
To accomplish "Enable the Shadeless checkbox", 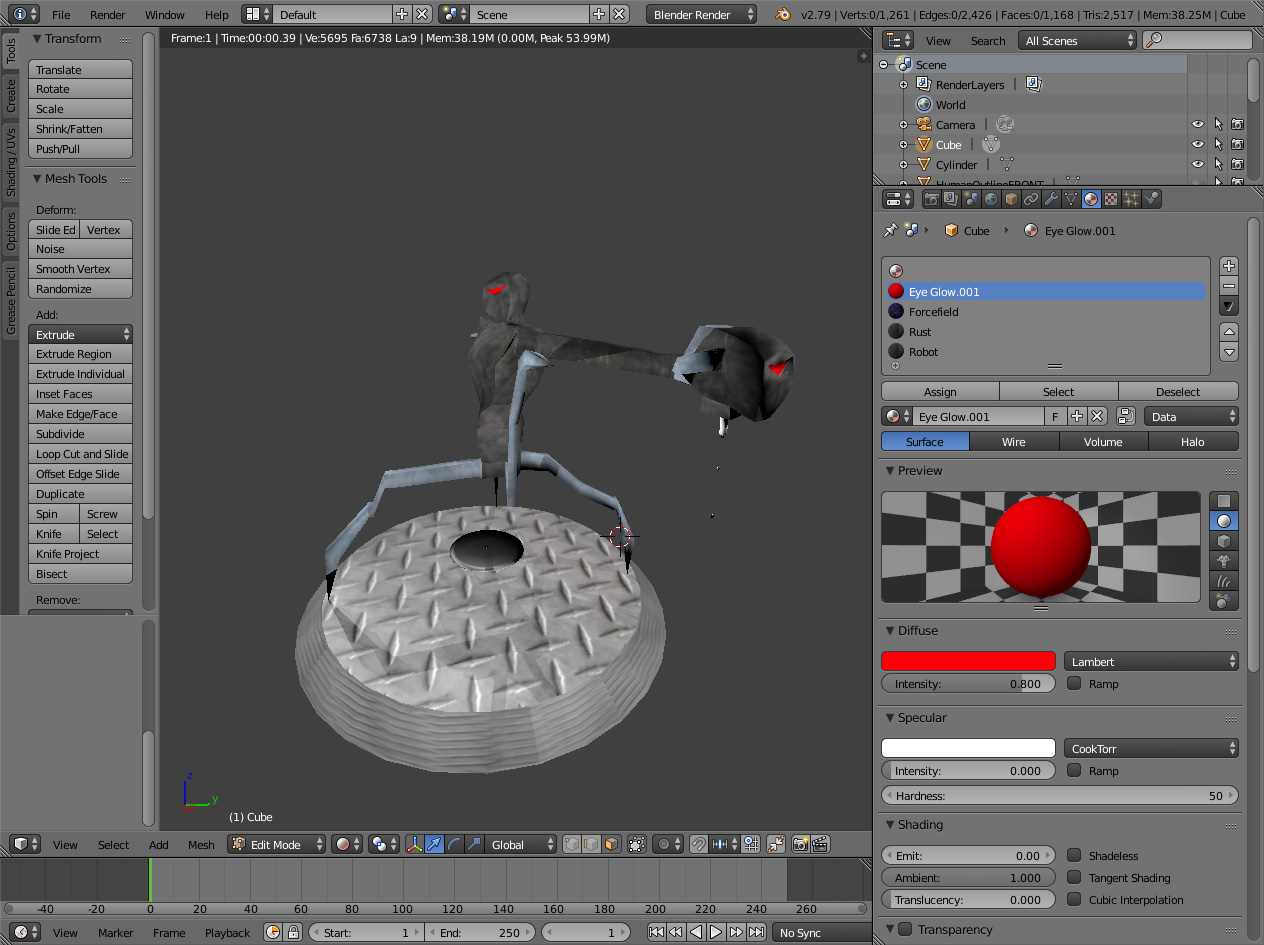I will click(x=1074, y=855).
